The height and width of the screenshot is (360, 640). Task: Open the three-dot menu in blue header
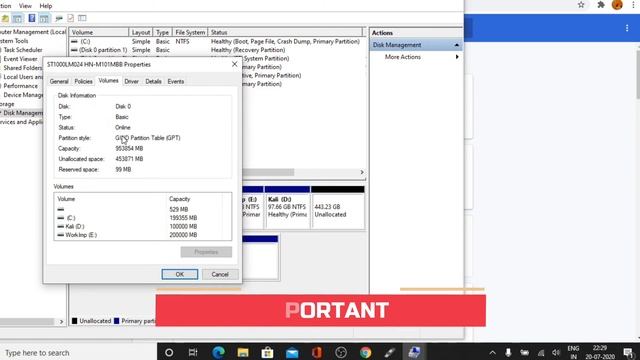(627, 28)
